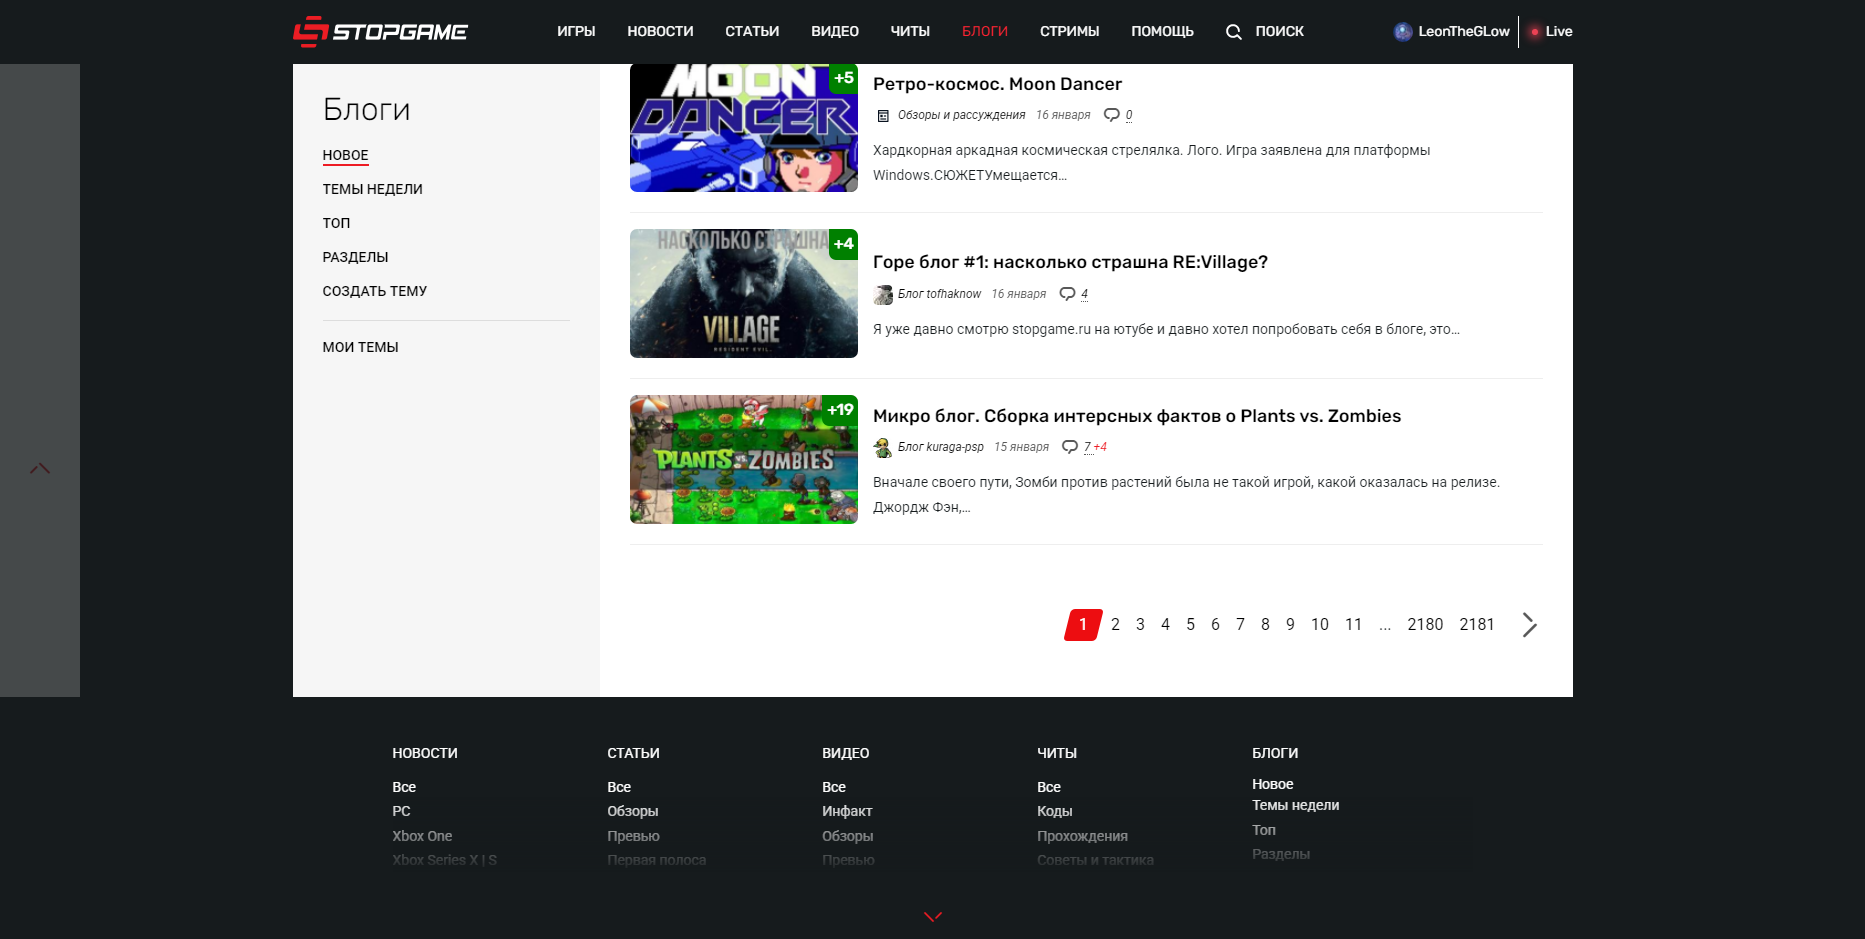1865x939 pixels.
Task: Click the LeonTheGLow user avatar
Action: pos(1403,32)
